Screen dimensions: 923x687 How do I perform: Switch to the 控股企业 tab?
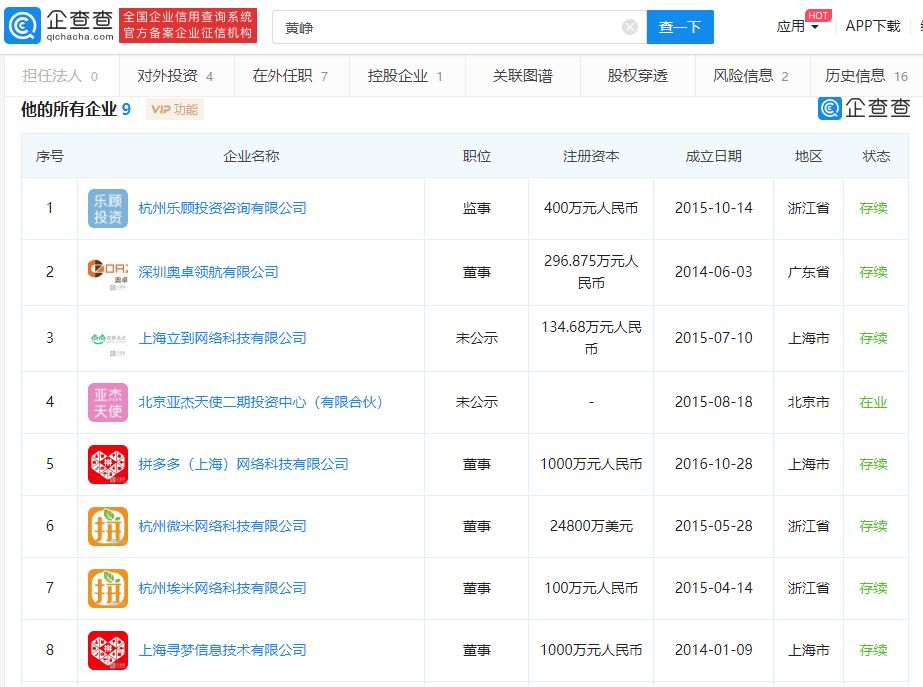[407, 76]
